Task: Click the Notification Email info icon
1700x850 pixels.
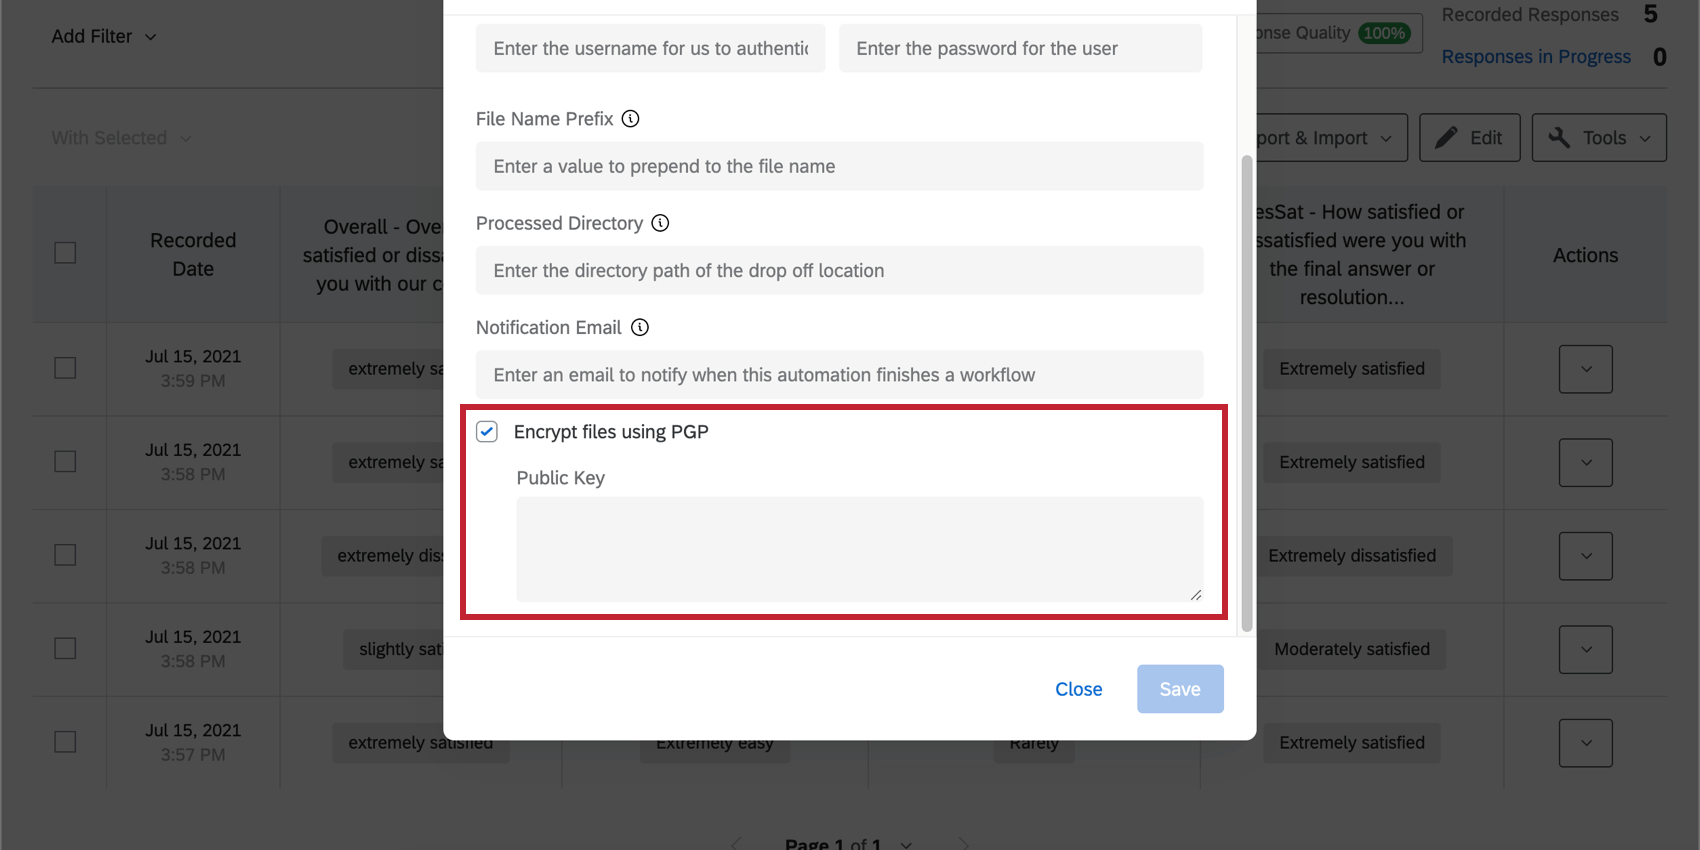Action: coord(640,327)
